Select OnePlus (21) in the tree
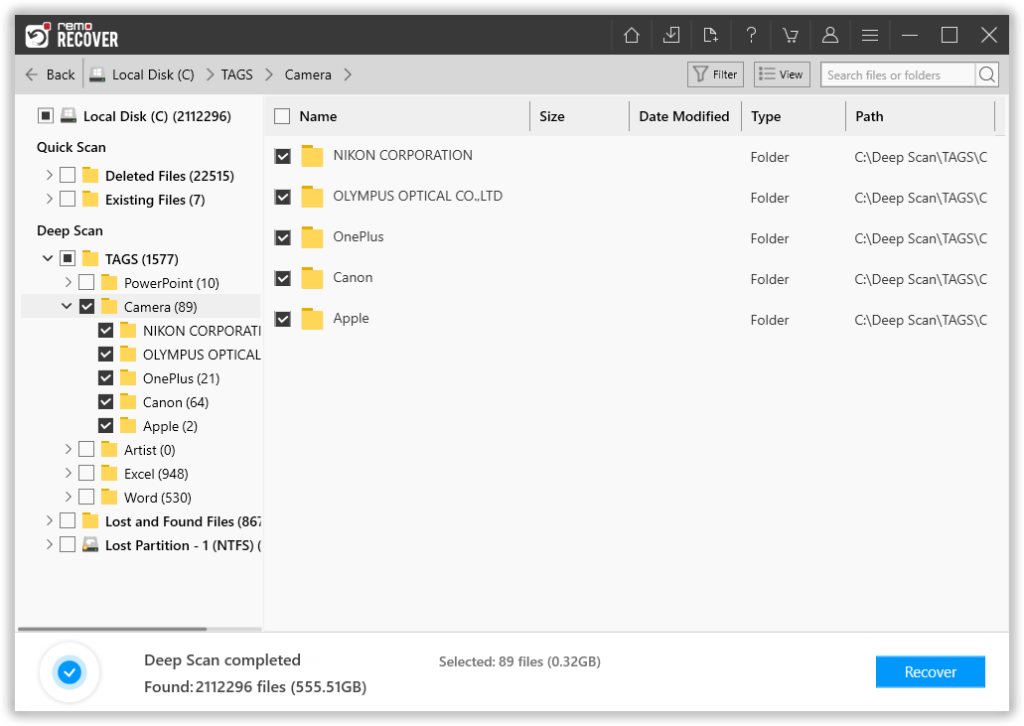The width and height of the screenshot is (1024, 726). pos(181,378)
